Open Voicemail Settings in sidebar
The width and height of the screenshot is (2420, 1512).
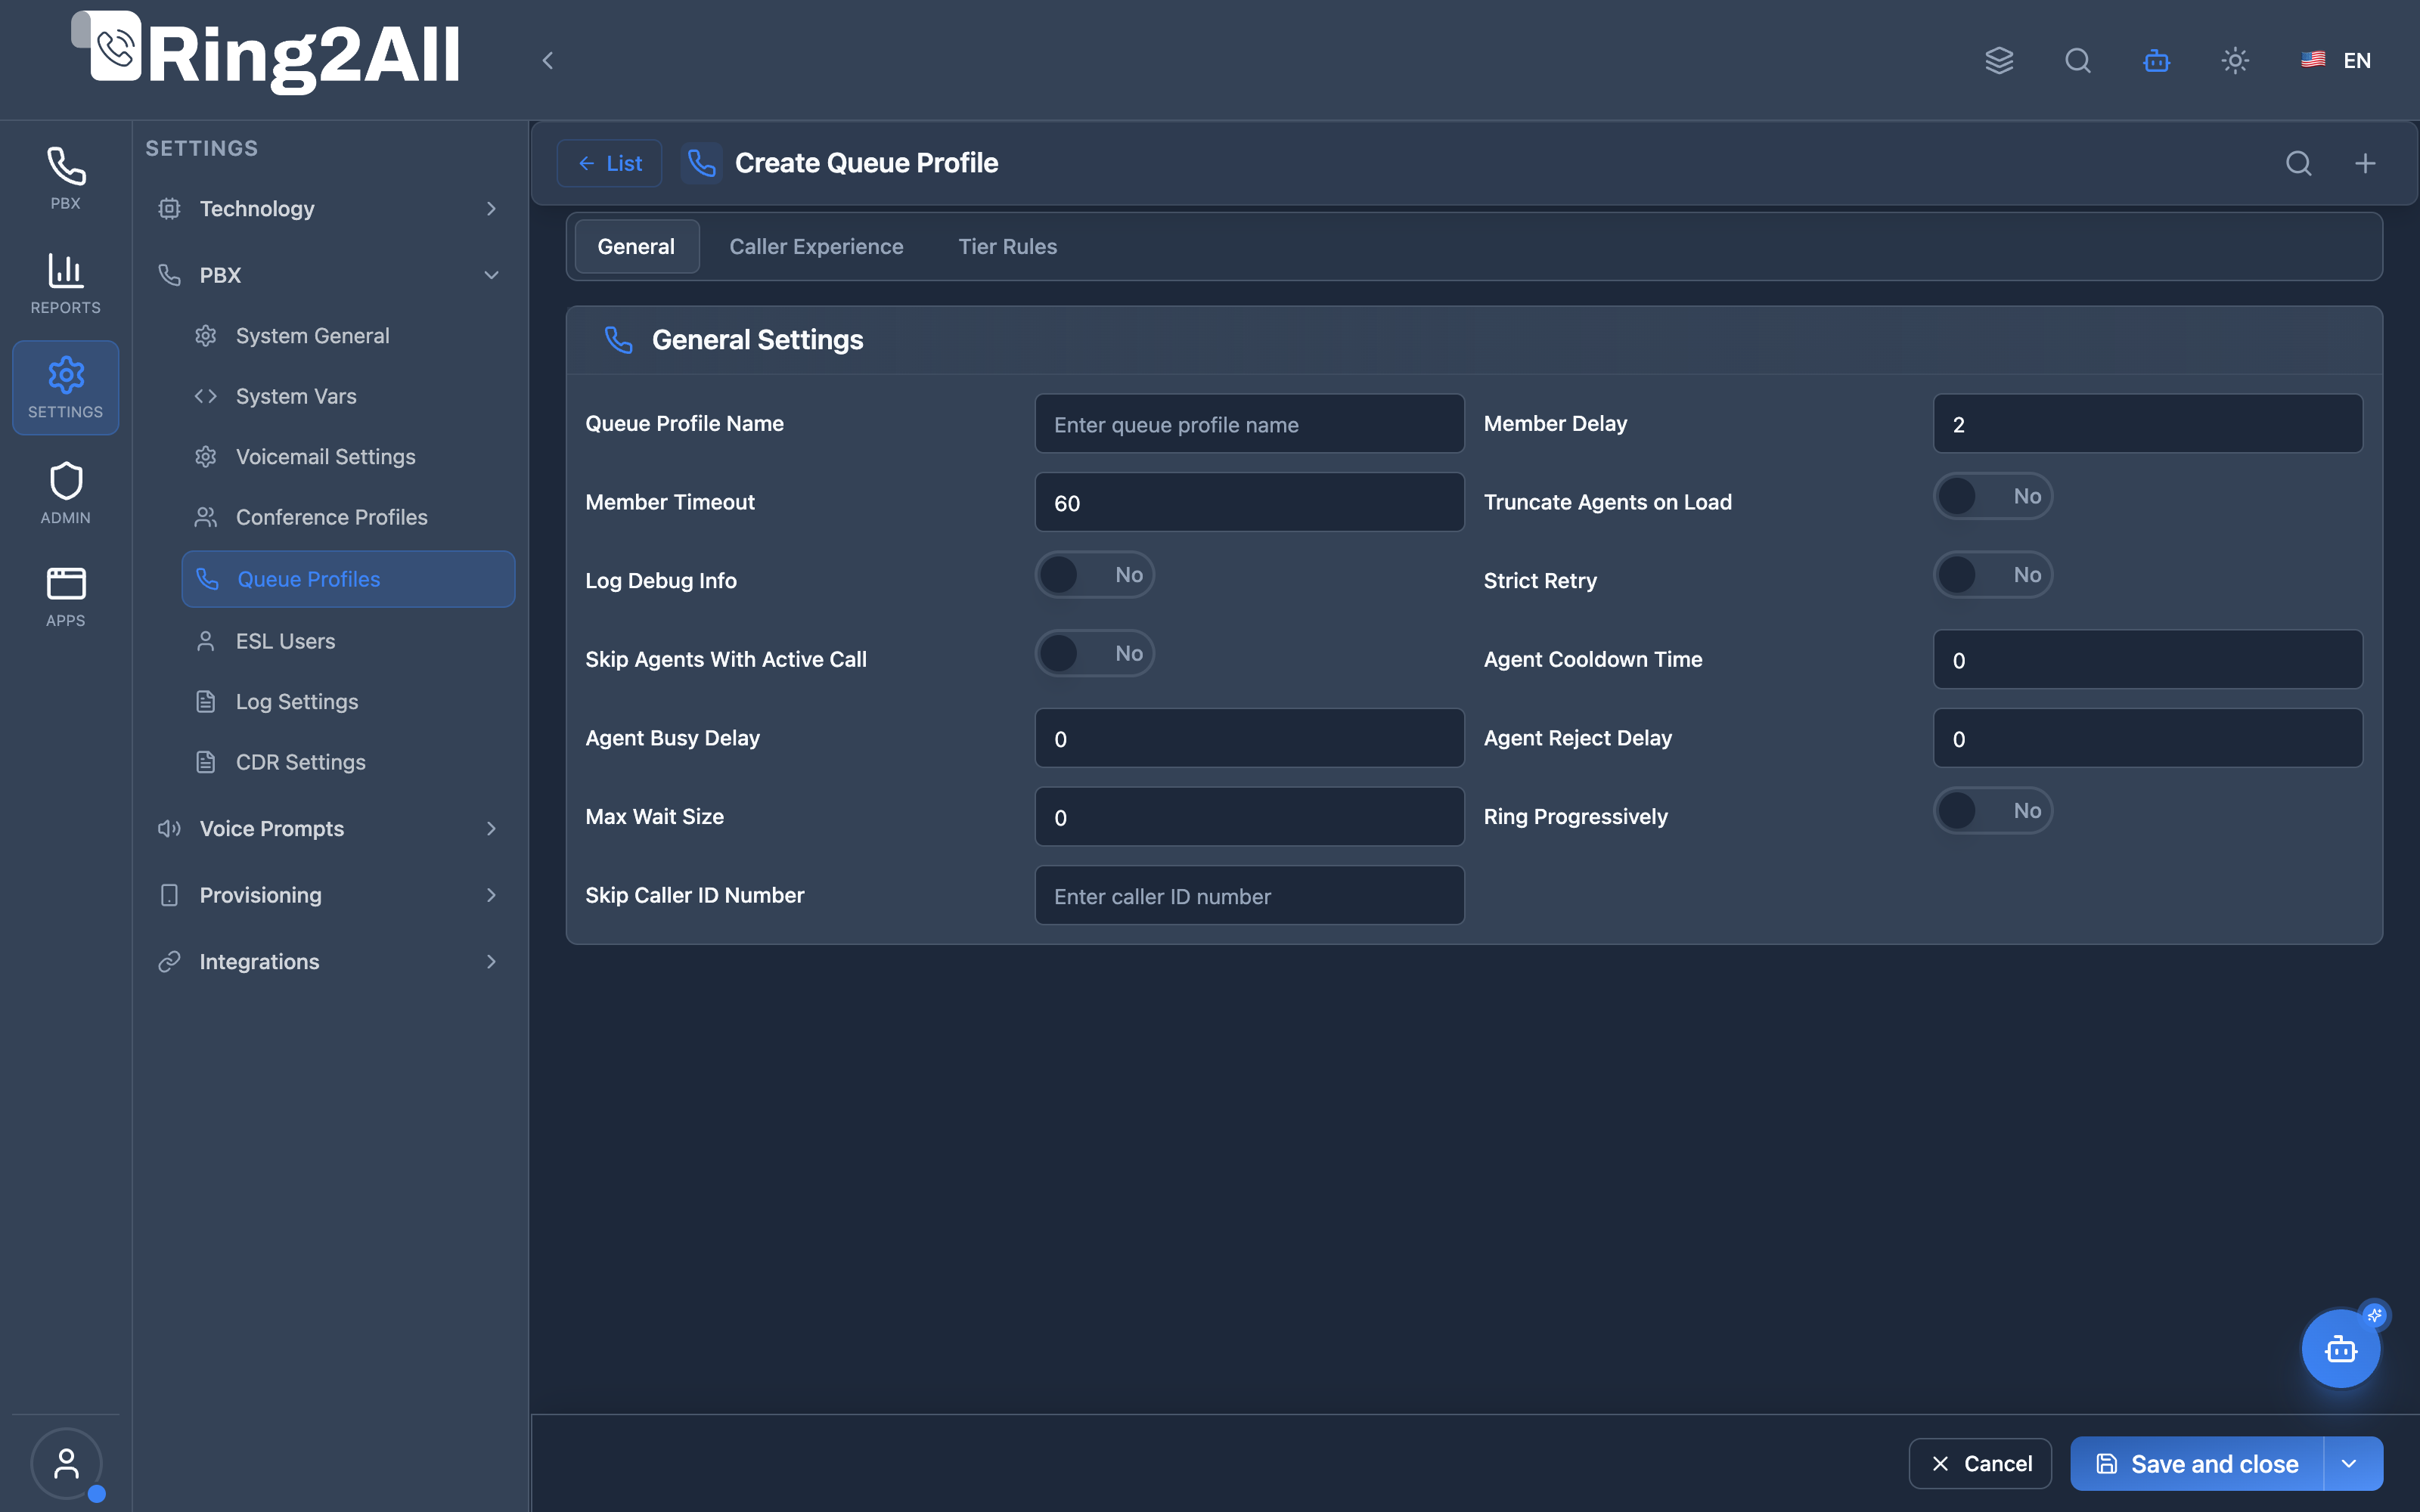coord(348,457)
